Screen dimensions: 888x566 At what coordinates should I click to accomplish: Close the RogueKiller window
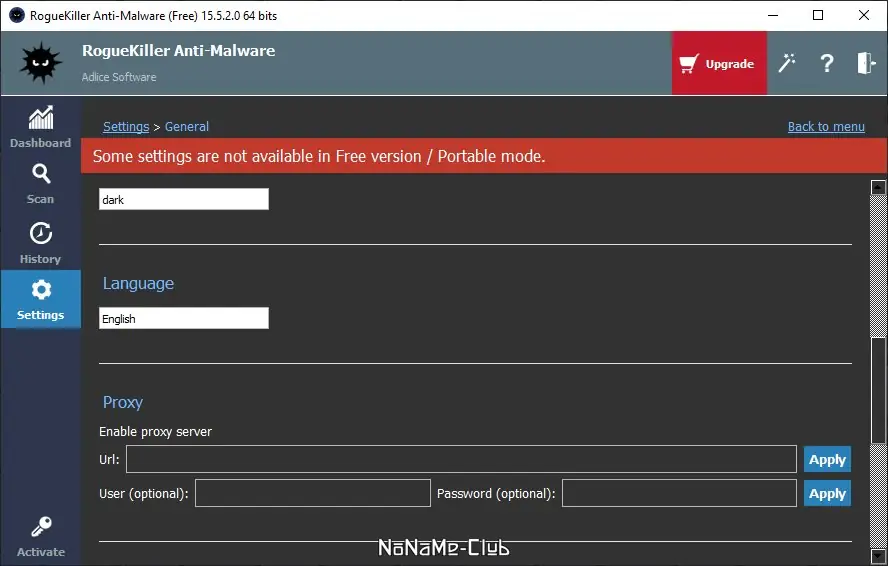pos(864,15)
